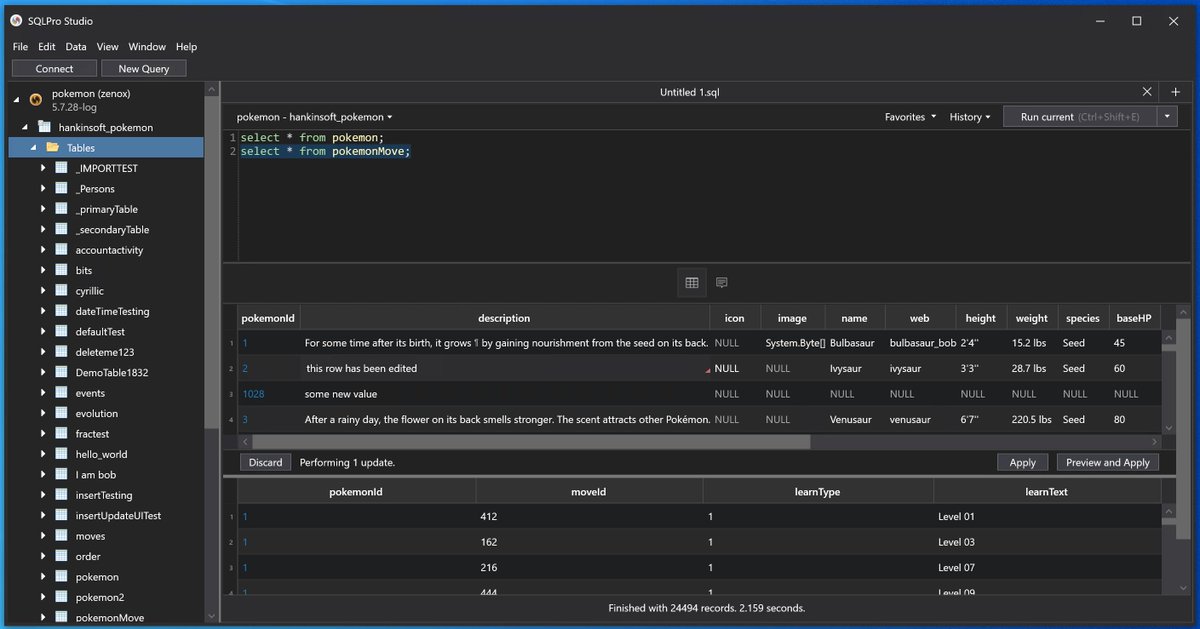Screen dimensions: 1200x629
Task: Expand the _primaryTable tree node
Action: 43,209
